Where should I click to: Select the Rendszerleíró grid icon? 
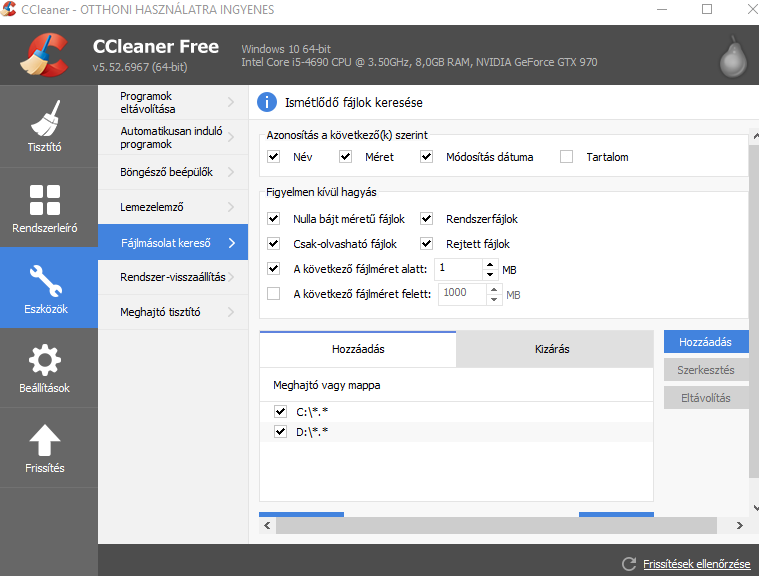(45, 199)
